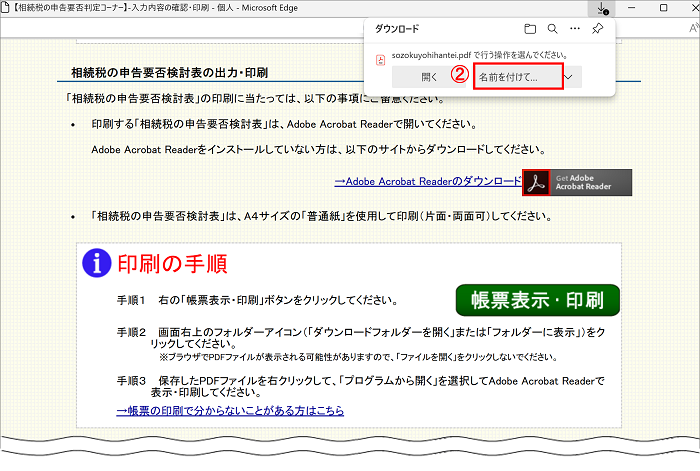Click the blue info icon beside 印刷の手順
This screenshot has width=700, height=471.
pos(96,263)
